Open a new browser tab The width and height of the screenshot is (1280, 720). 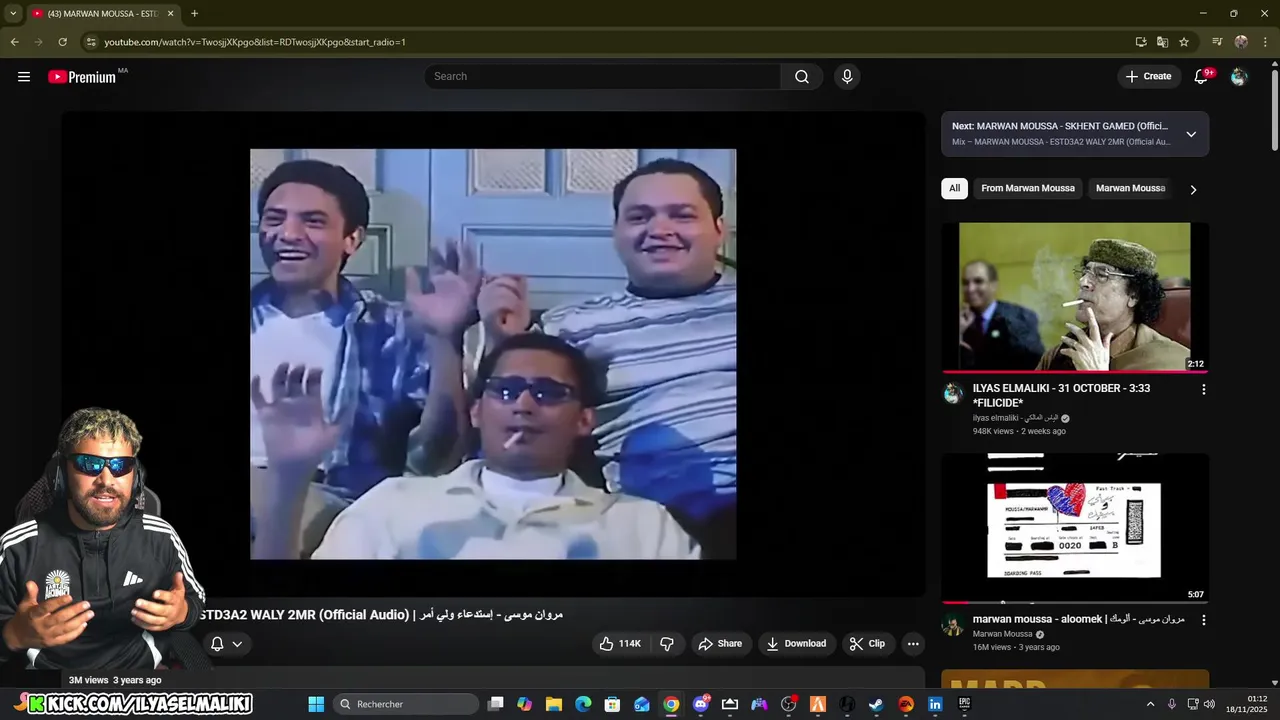(194, 13)
